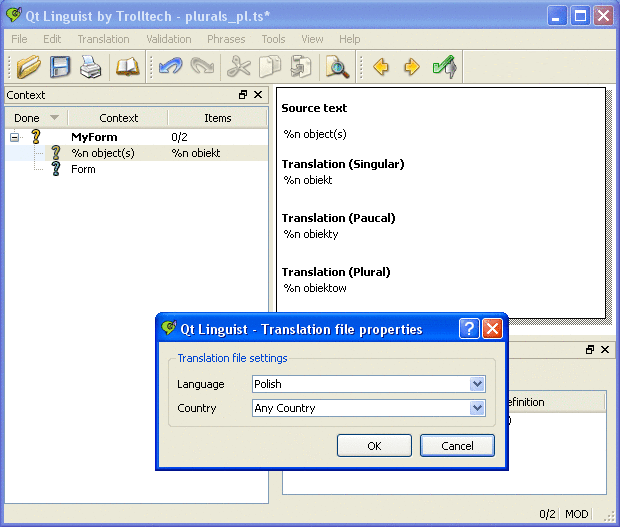Mark done and next with green check icon
This screenshot has height=527, width=620.
click(444, 66)
